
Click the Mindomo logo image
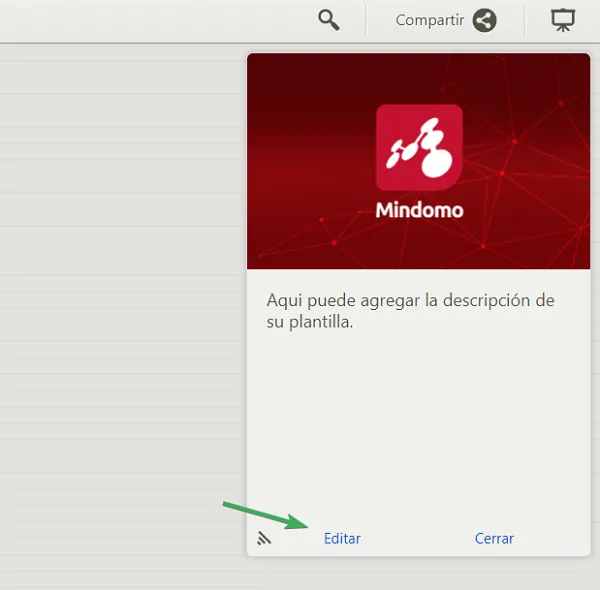click(419, 147)
